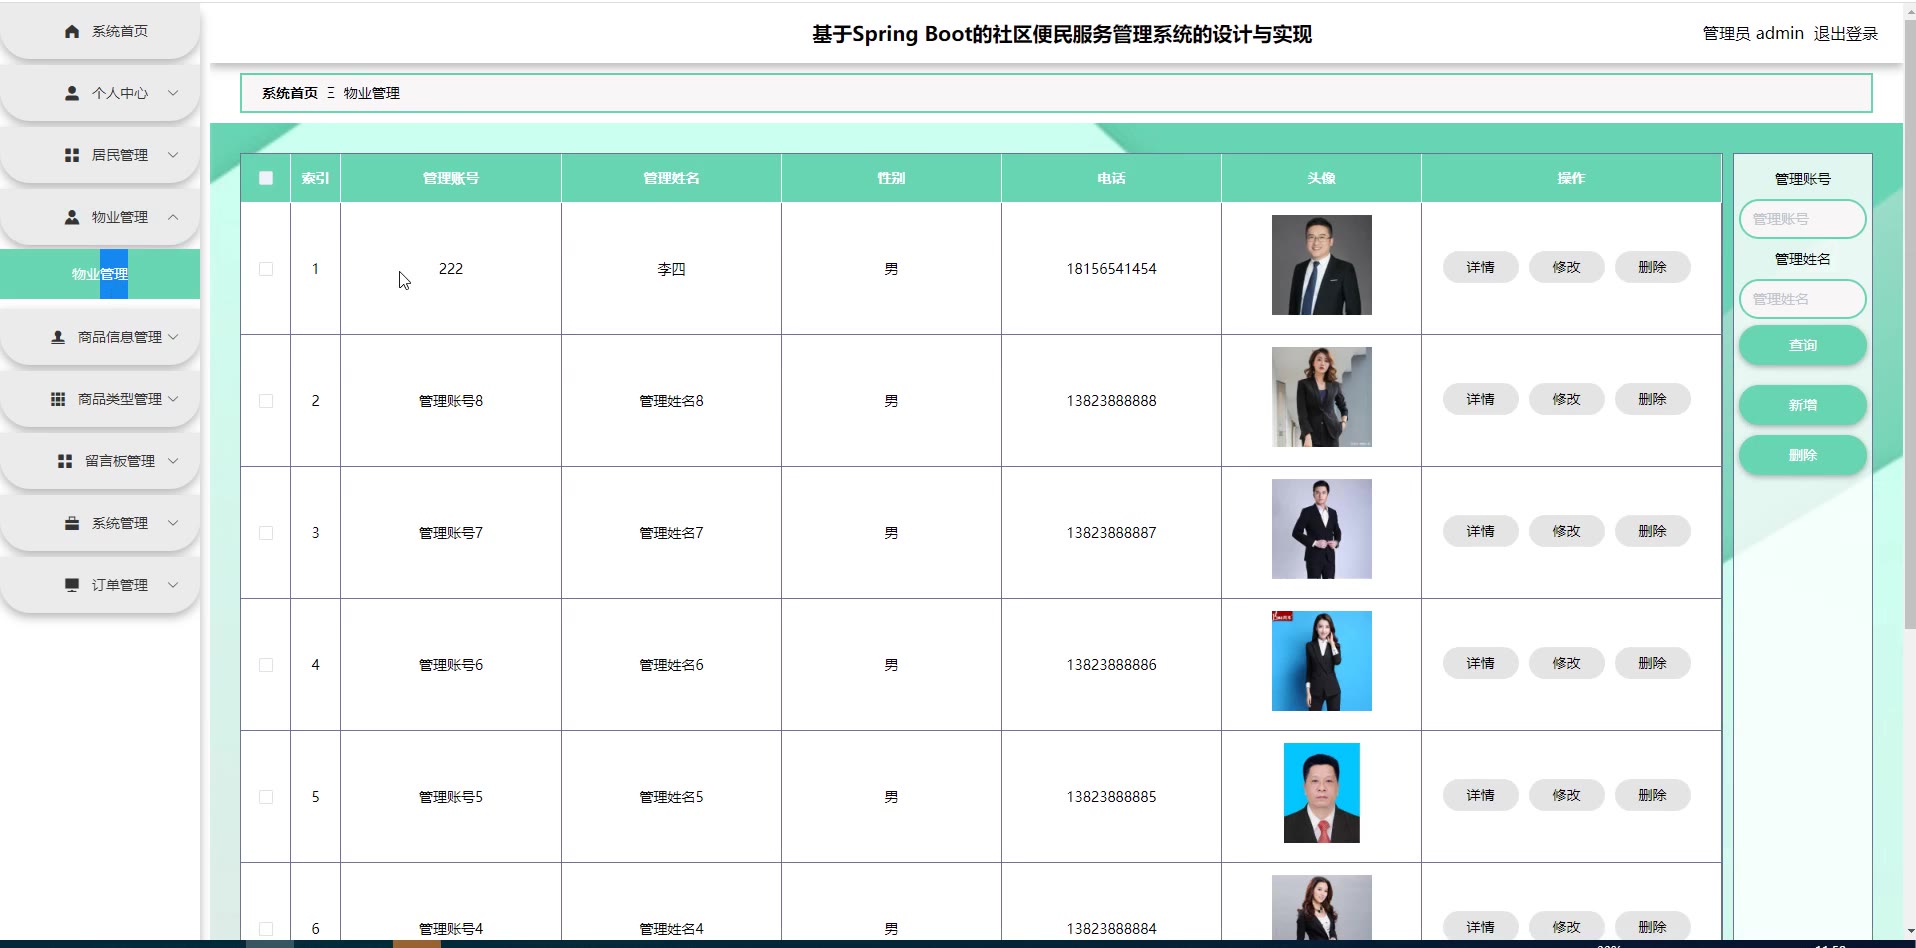
Task: Click the 管理账号 search input field
Action: pos(1802,219)
